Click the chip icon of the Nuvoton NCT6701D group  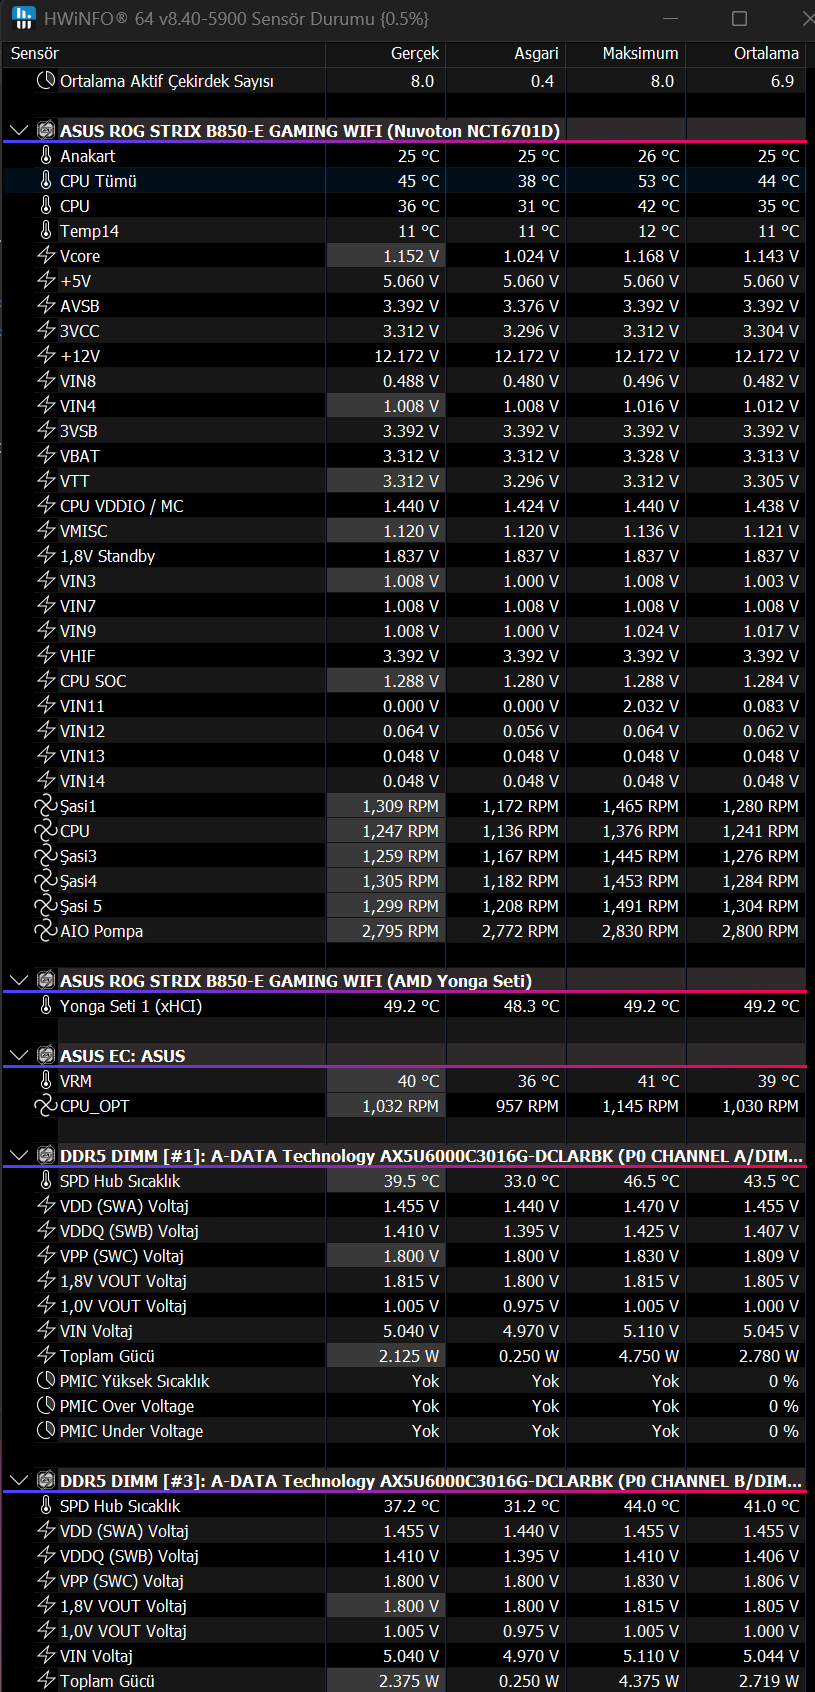coord(46,130)
